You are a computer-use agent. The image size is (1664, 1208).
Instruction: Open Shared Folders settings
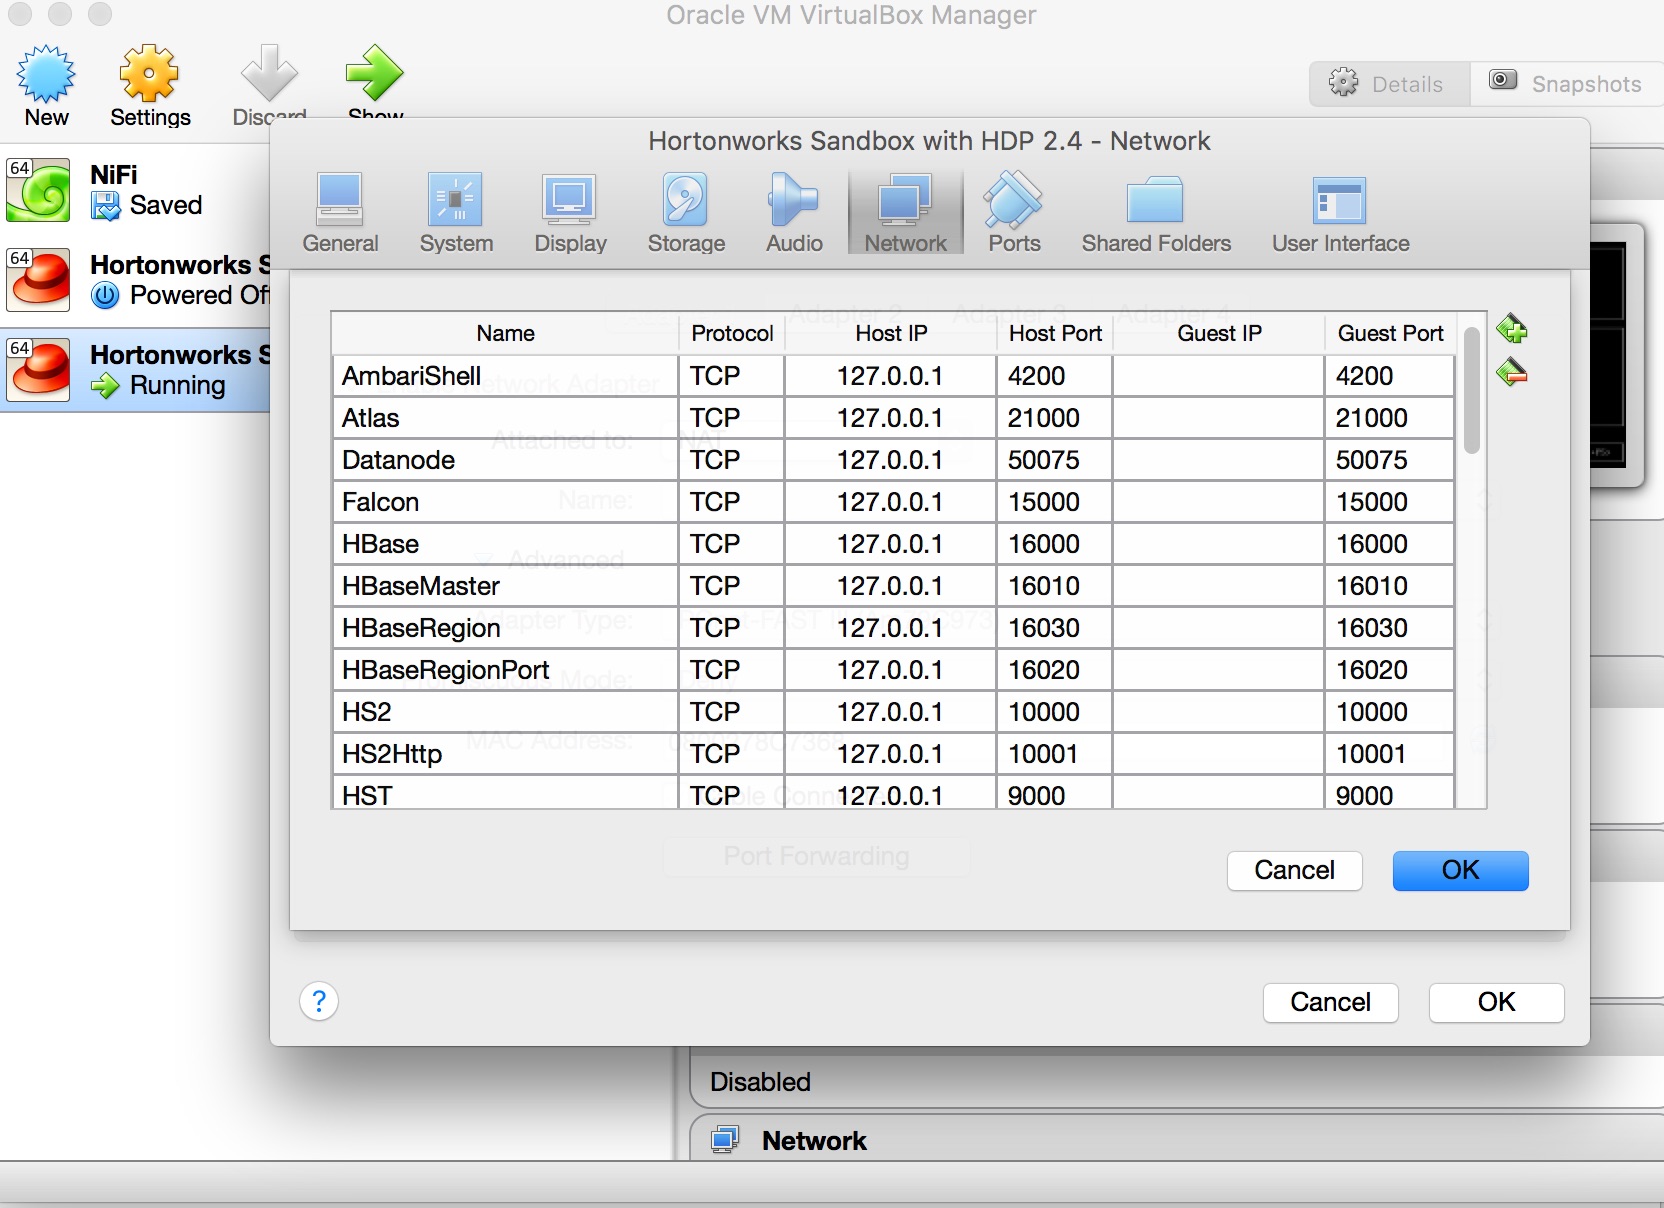click(1156, 211)
